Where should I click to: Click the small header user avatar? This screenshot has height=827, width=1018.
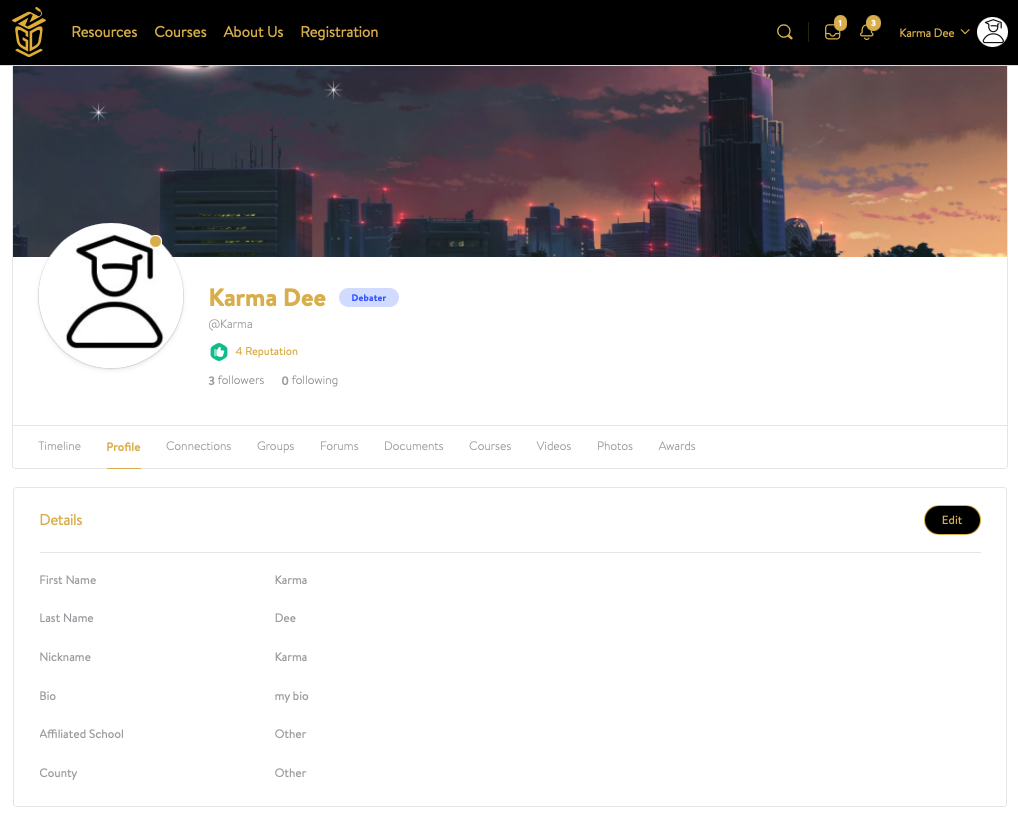coord(992,32)
